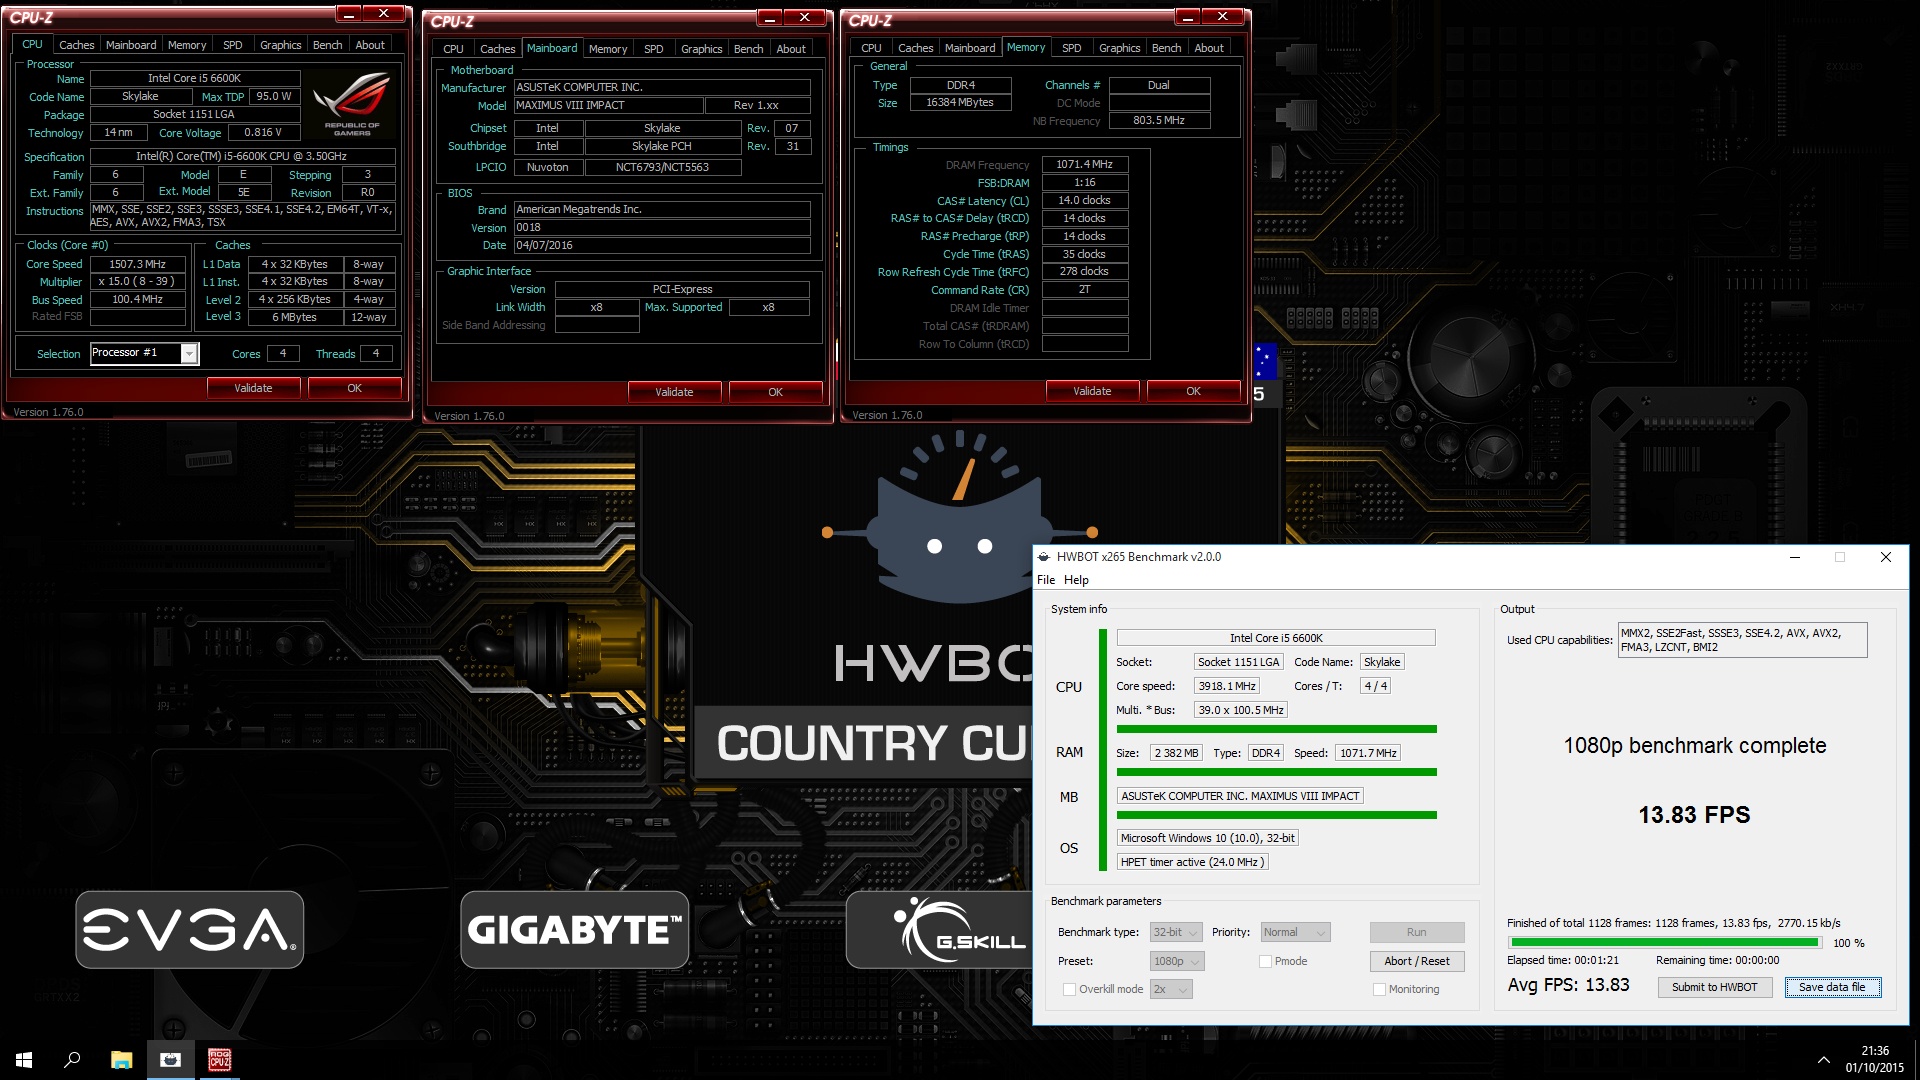
Task: Click Save data file button
Action: [x=1832, y=987]
